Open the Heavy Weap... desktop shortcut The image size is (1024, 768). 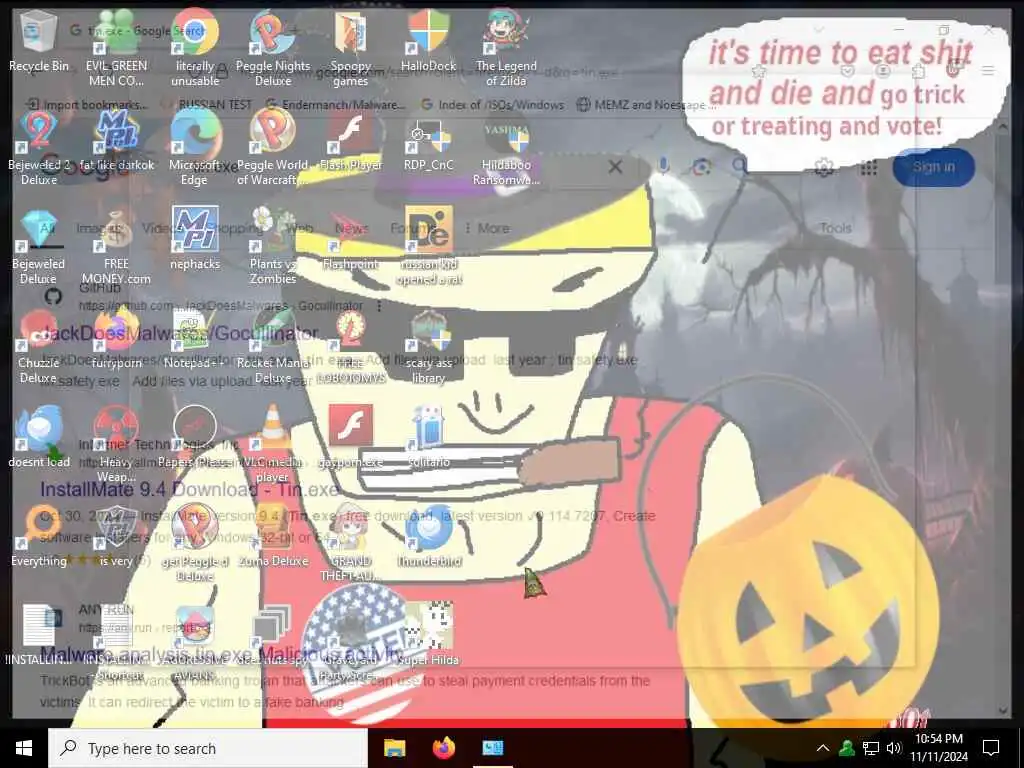tap(116, 444)
